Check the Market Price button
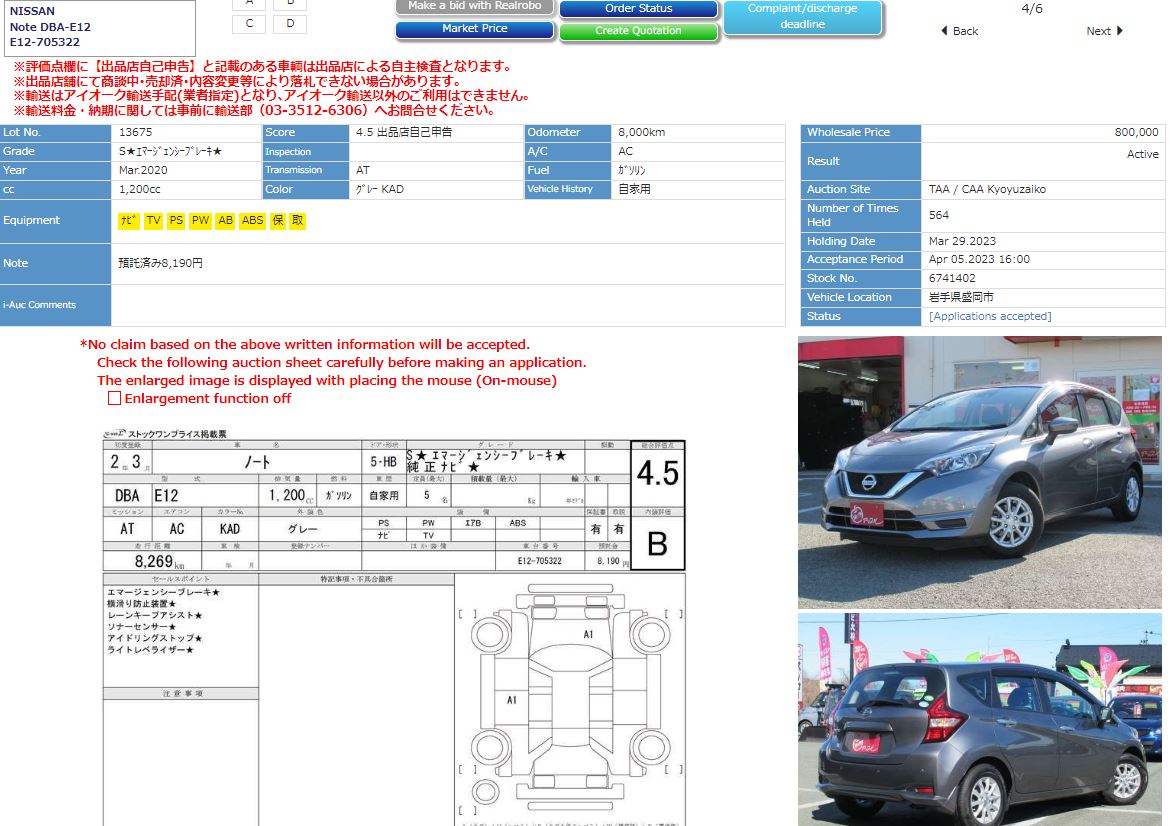 [x=474, y=29]
